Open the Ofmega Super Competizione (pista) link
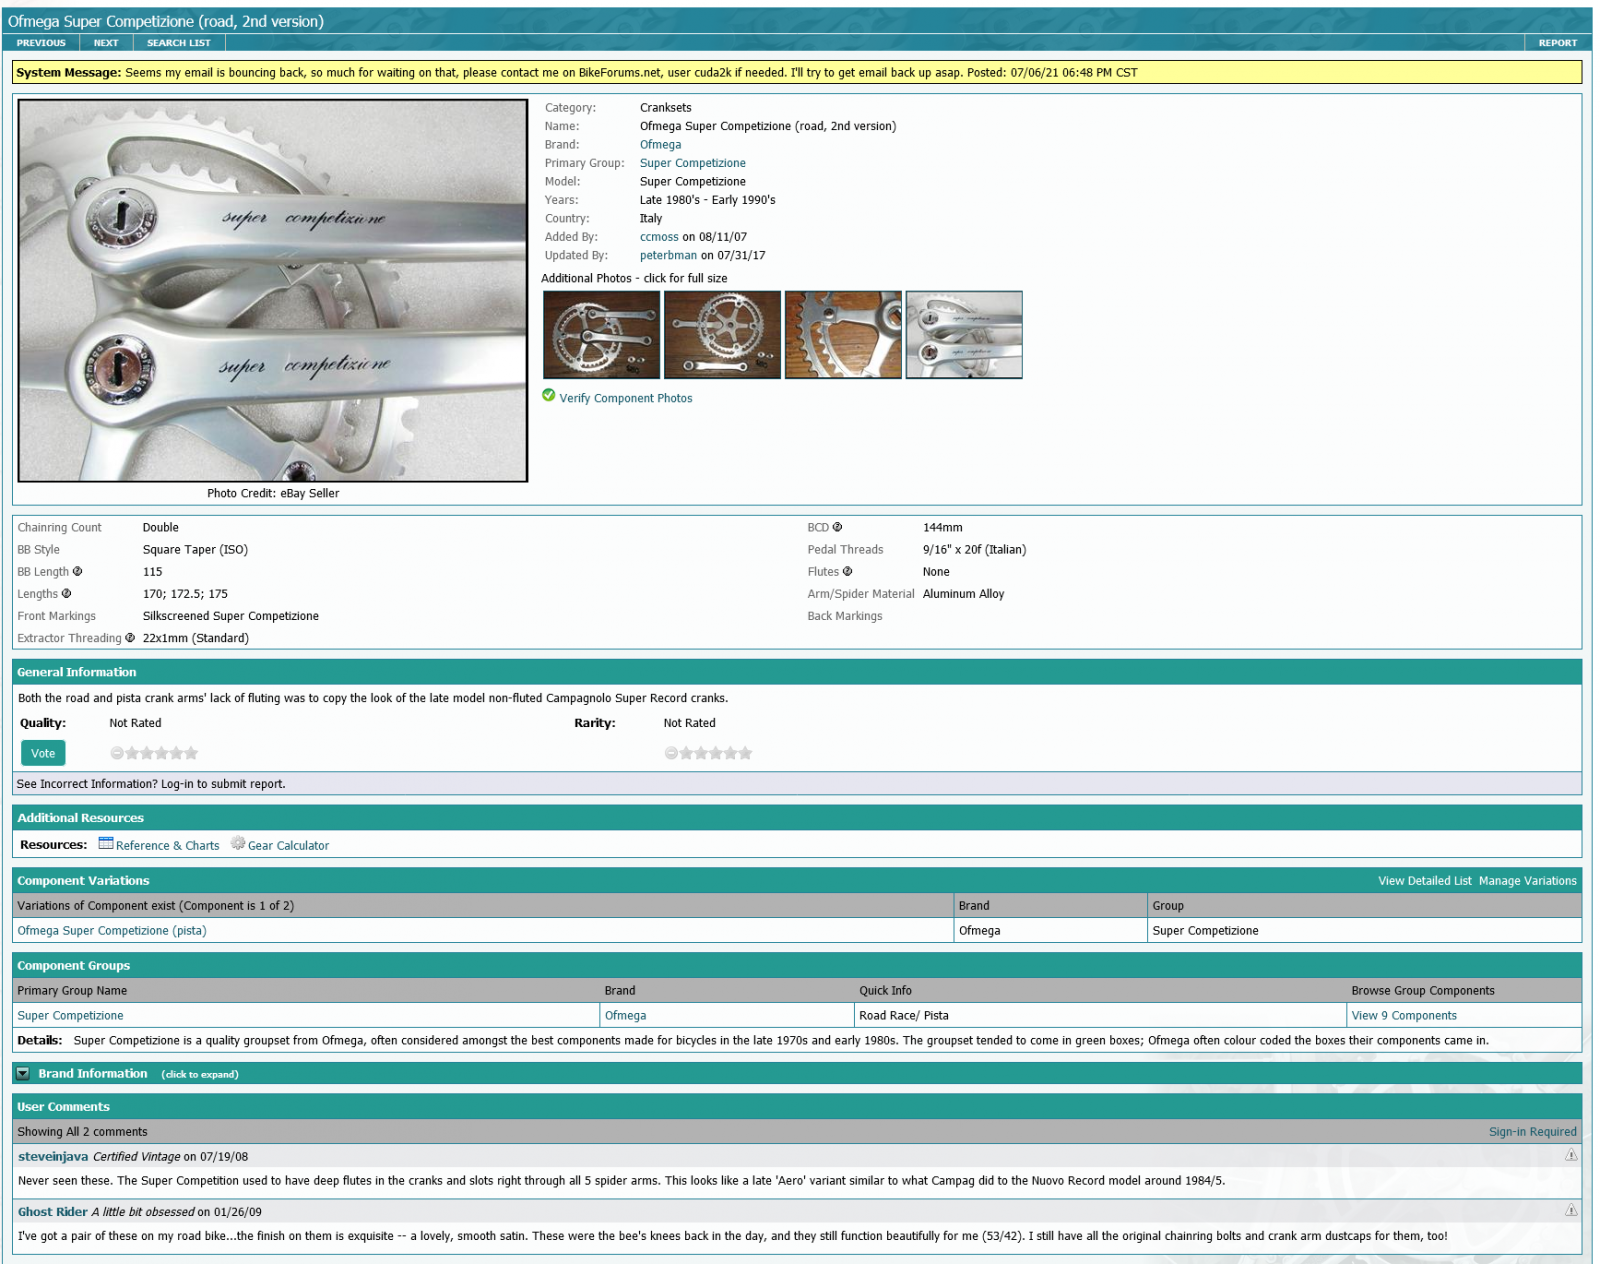 pyautogui.click(x=112, y=930)
